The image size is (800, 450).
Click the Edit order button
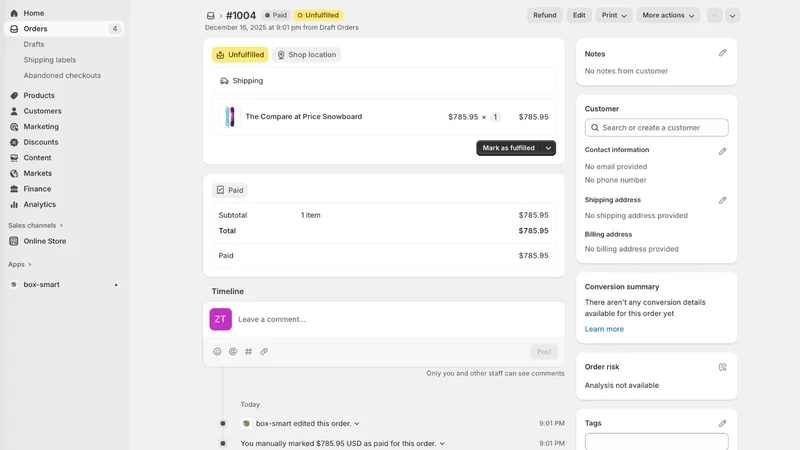[x=579, y=15]
